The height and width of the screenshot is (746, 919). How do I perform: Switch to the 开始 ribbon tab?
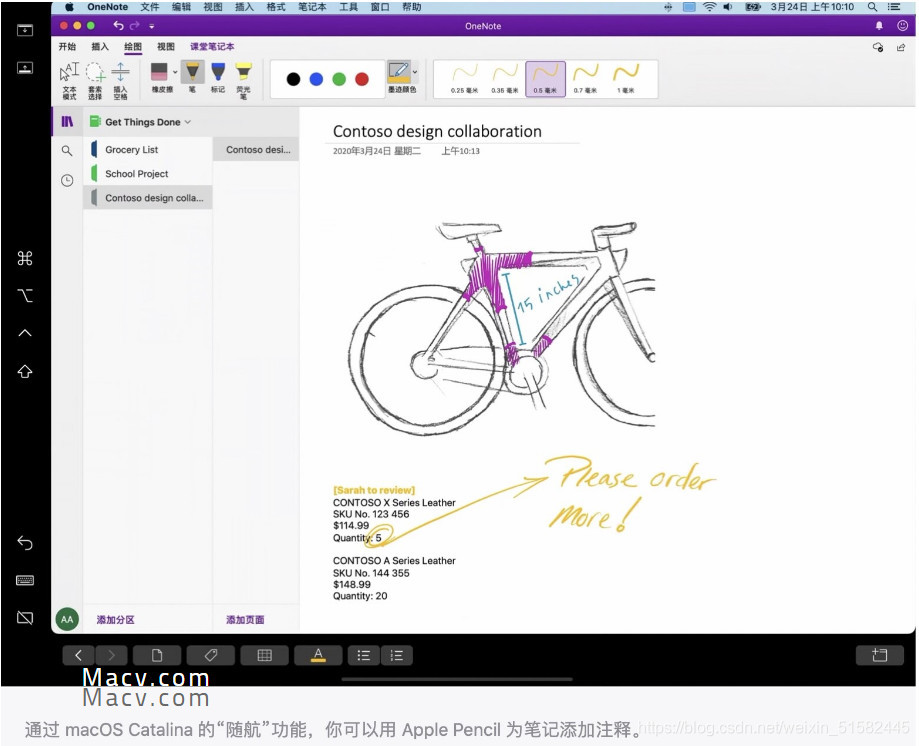(67, 46)
